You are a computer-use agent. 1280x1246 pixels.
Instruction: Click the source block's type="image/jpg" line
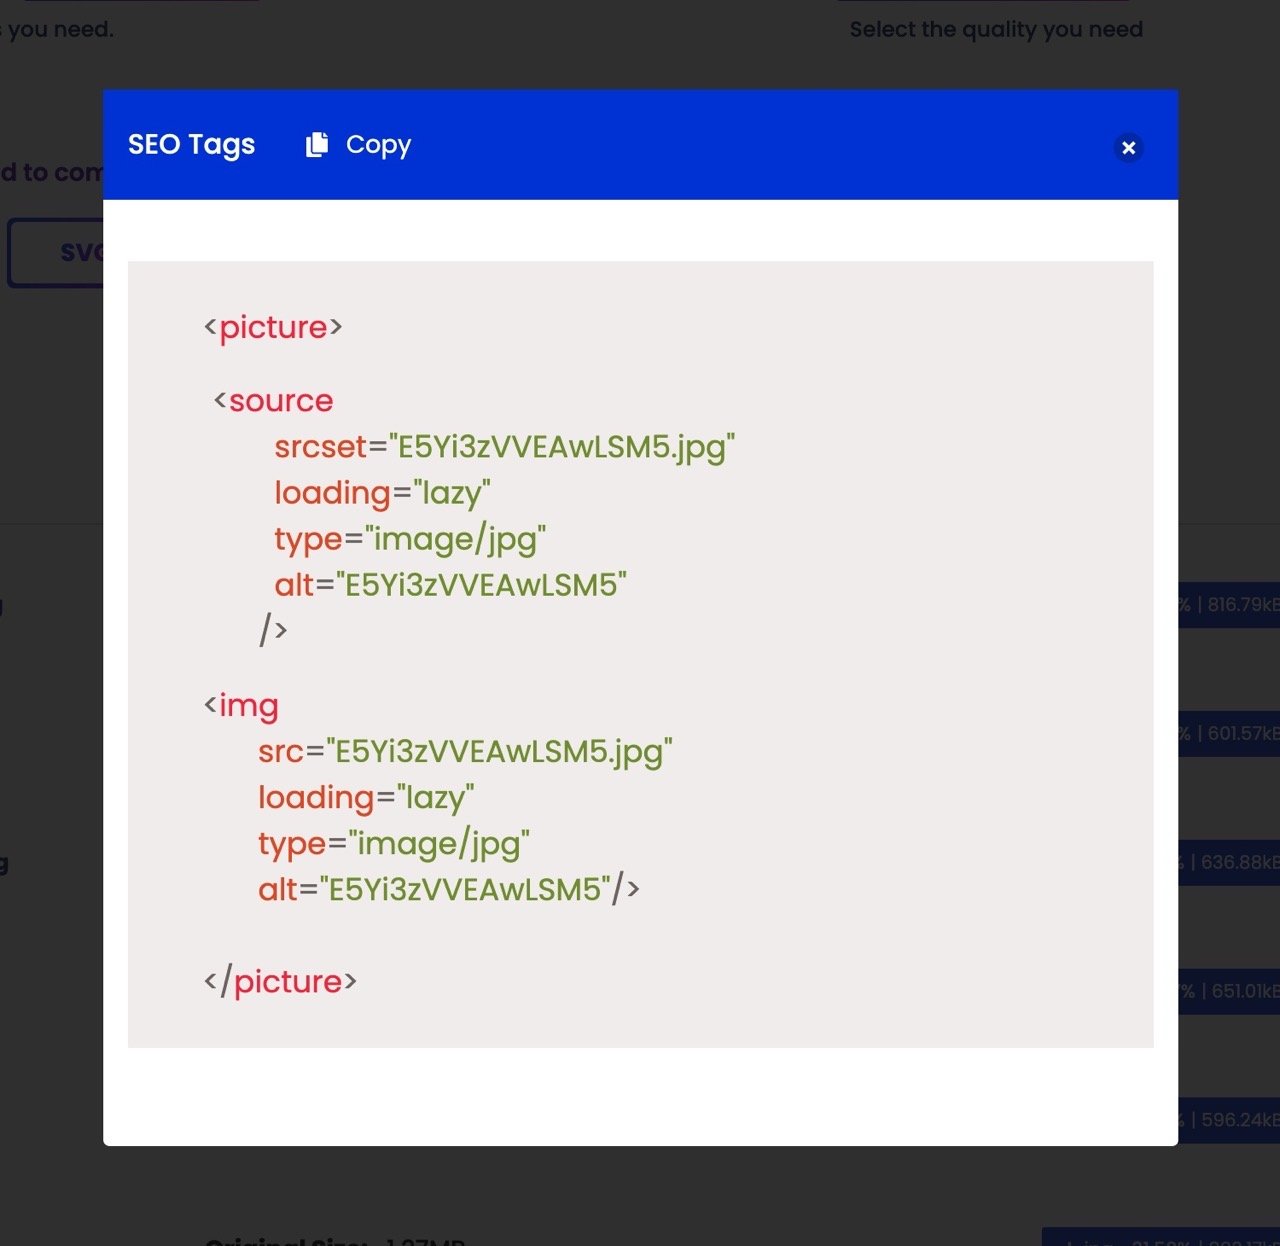(x=410, y=539)
